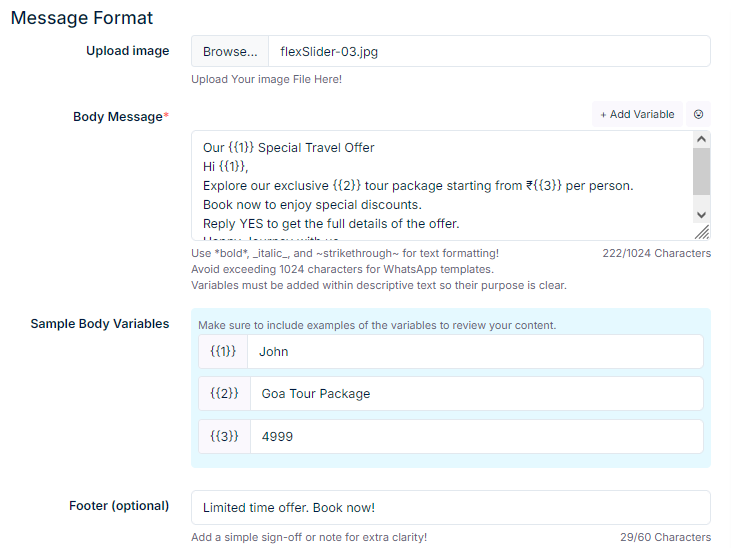Click the body message scrollbar up arrow

pyautogui.click(x=701, y=139)
